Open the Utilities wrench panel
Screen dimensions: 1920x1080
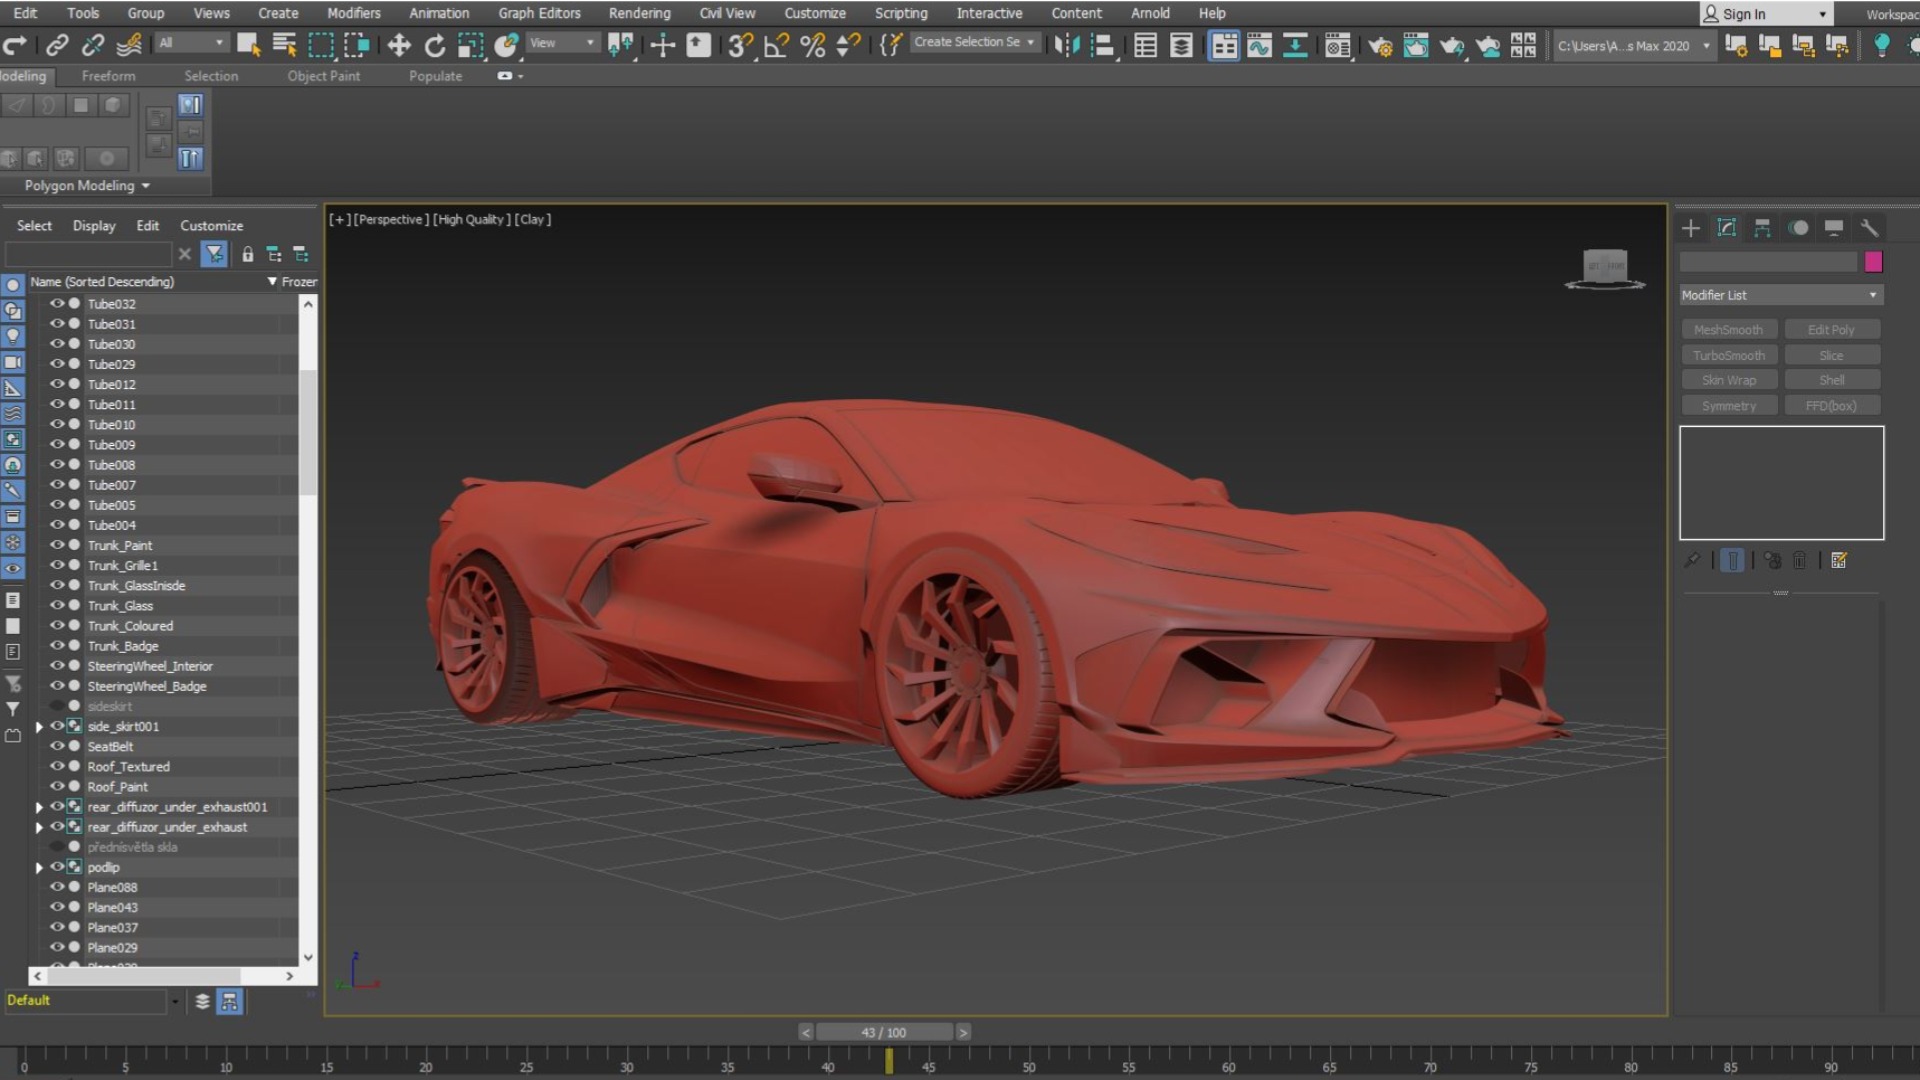[x=1869, y=228]
